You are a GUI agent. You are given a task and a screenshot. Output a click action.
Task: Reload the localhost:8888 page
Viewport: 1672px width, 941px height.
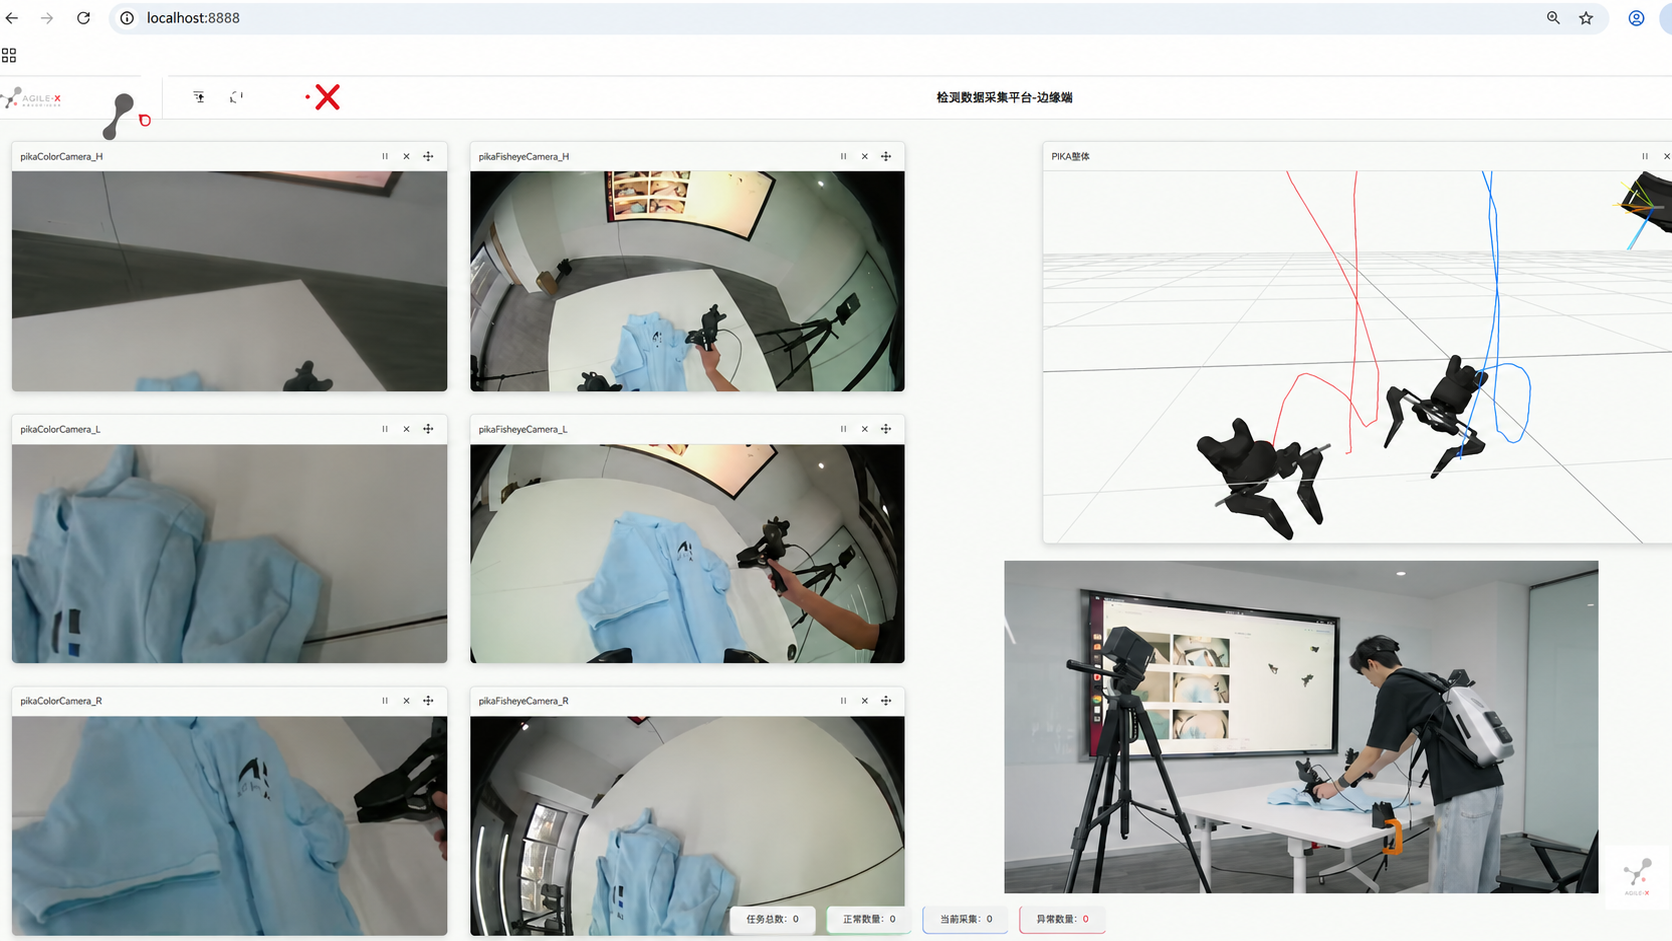[84, 18]
